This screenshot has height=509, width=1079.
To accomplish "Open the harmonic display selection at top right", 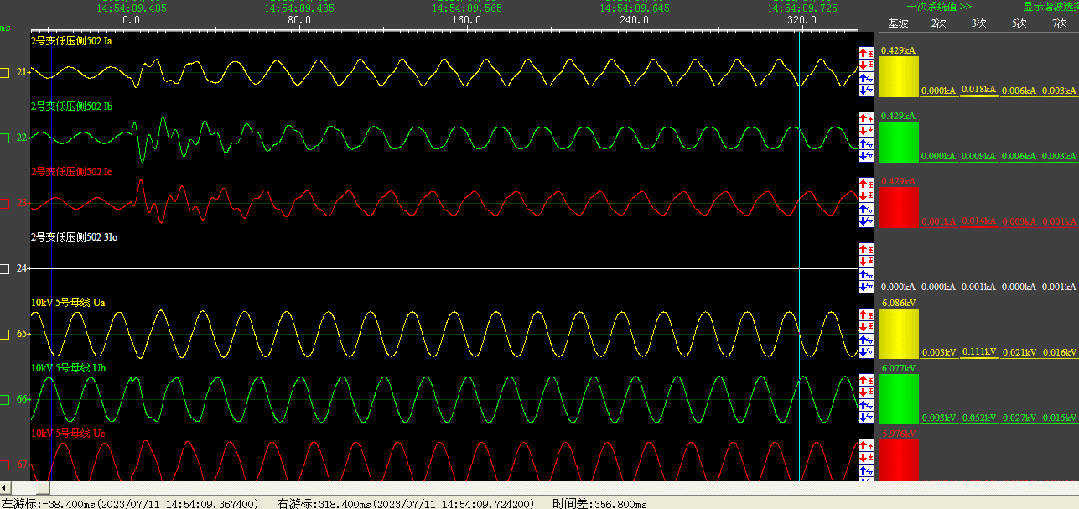I will [x=1050, y=6].
